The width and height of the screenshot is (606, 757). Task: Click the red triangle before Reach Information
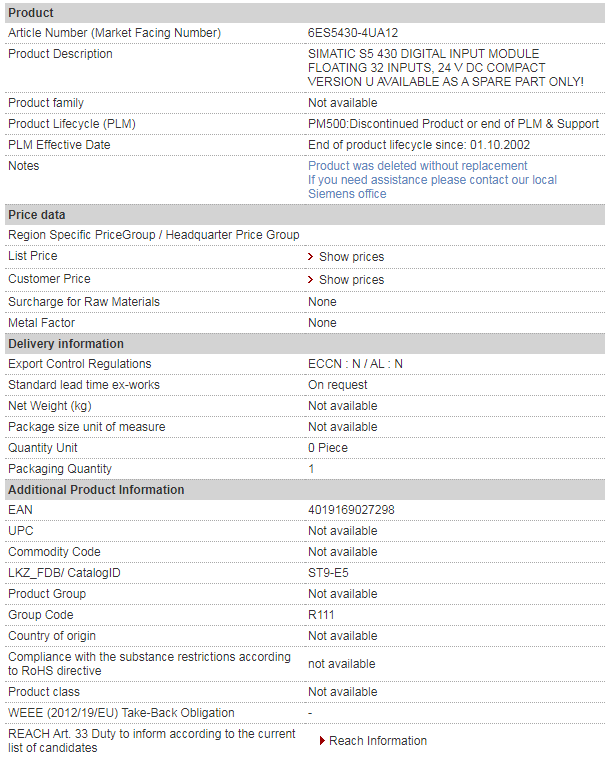point(322,741)
